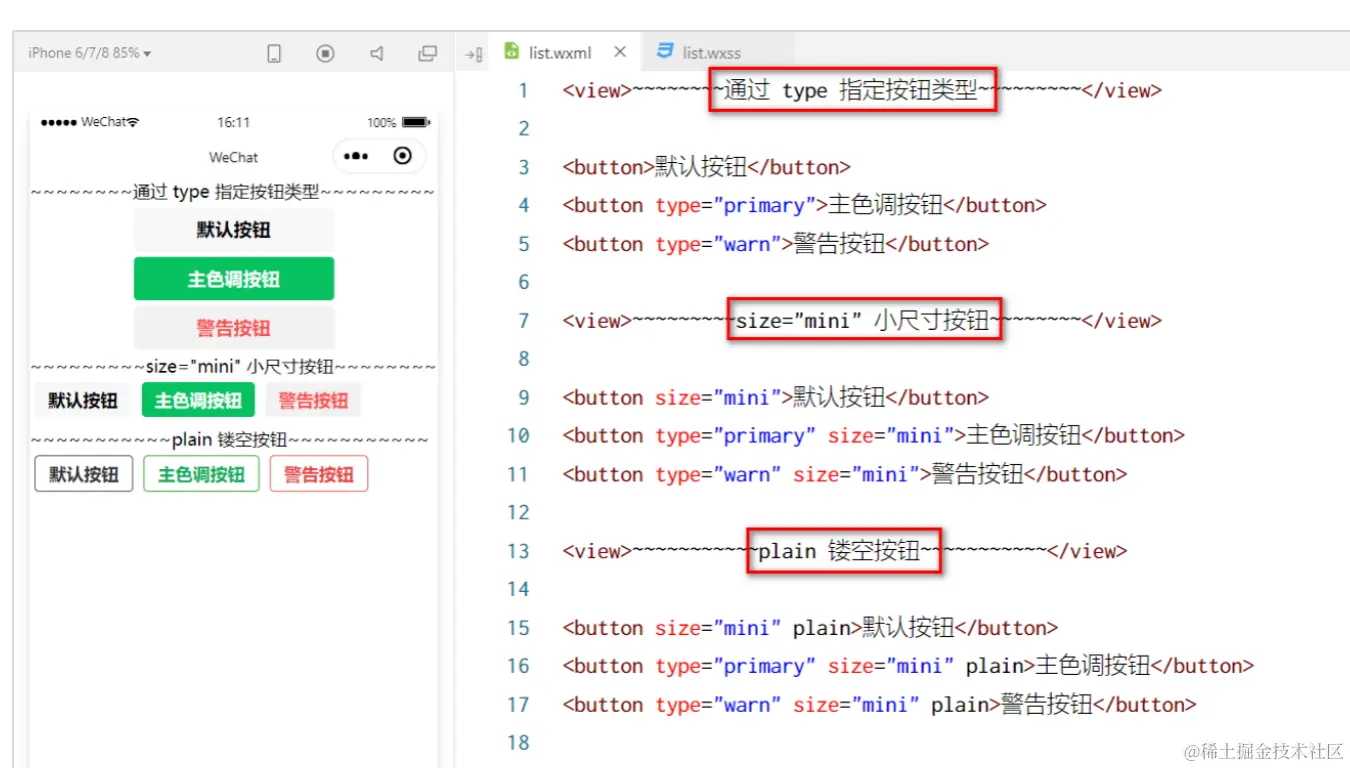The image size is (1350, 768).
Task: Click the detach simulator window icon
Action: pyautogui.click(x=428, y=54)
